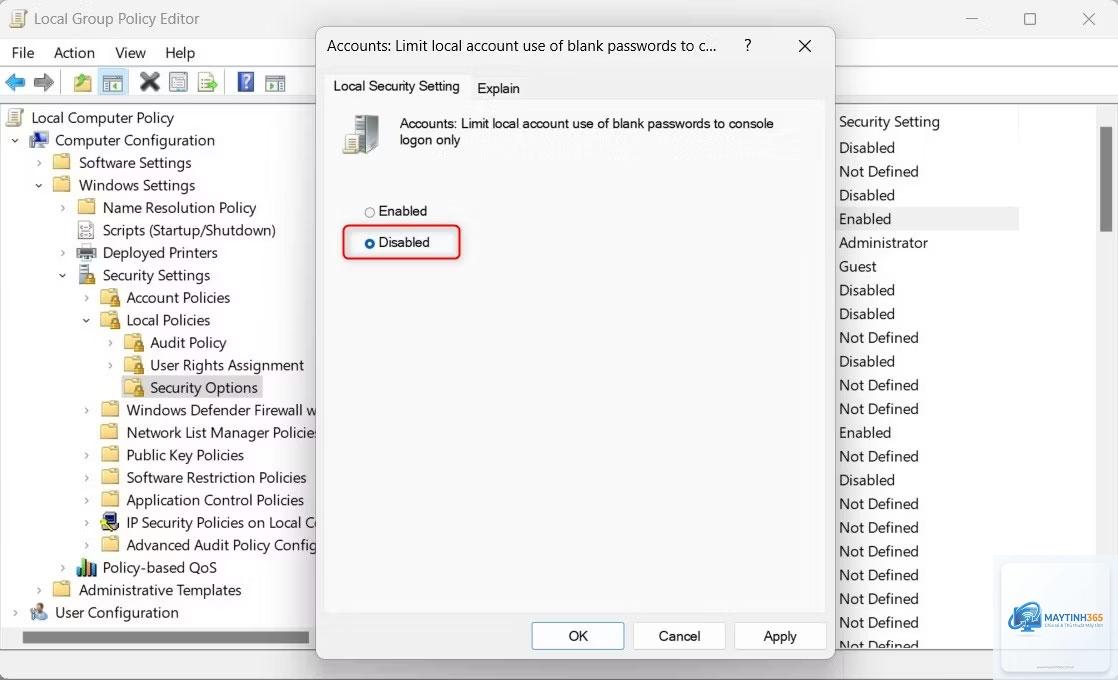Click the Policy-based QoS chart icon

(86, 567)
